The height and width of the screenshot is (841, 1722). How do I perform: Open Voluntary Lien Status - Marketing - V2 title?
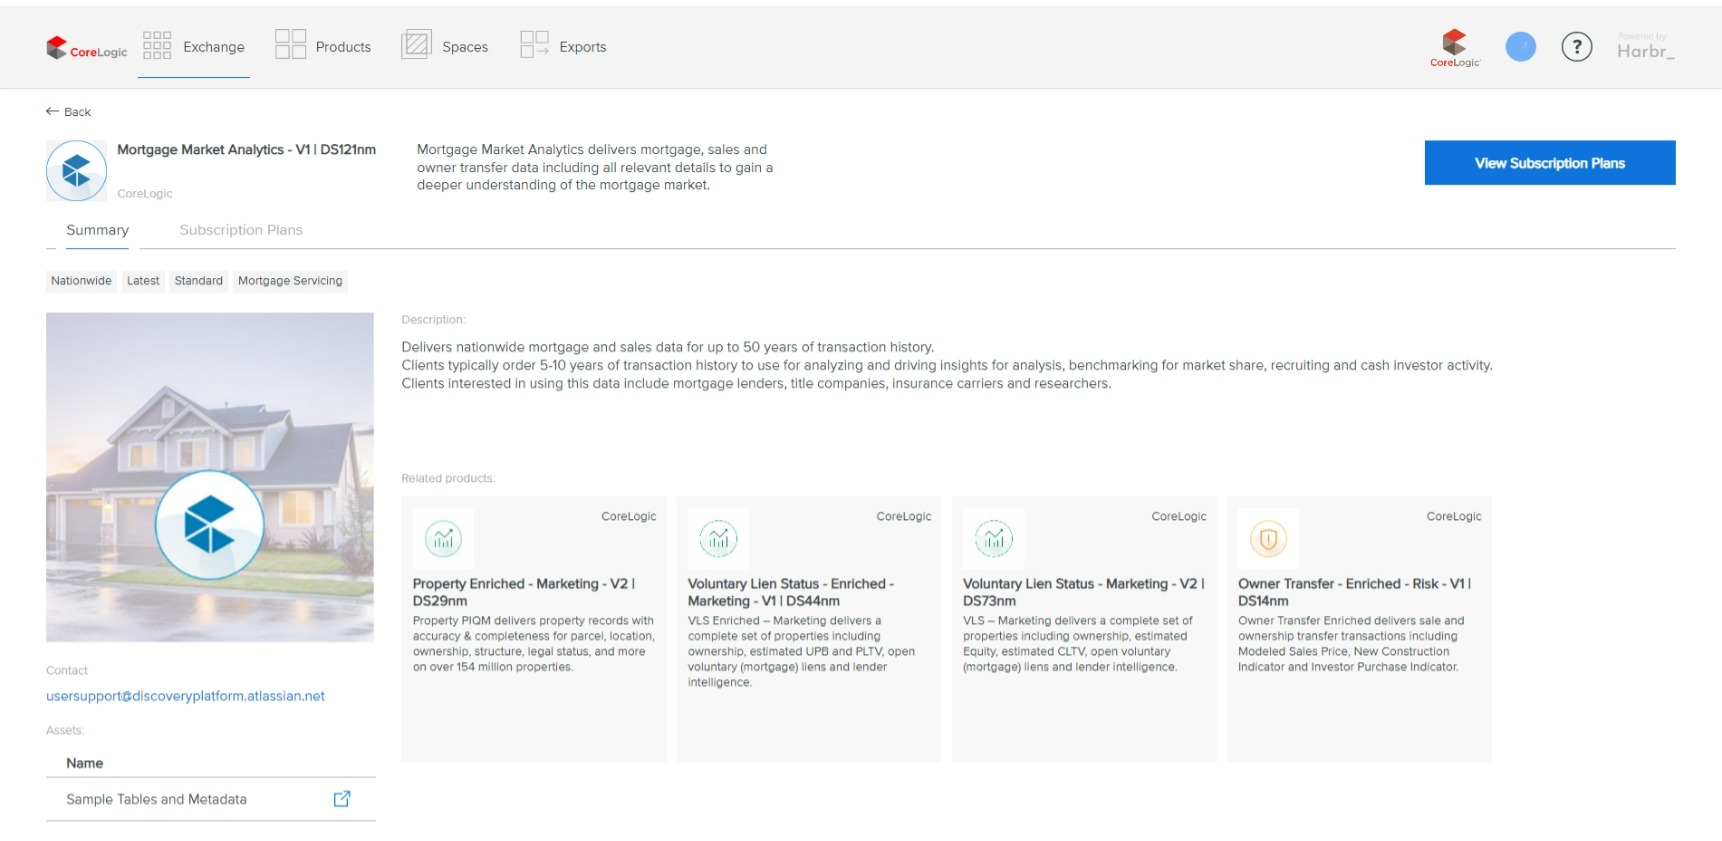1083,592
